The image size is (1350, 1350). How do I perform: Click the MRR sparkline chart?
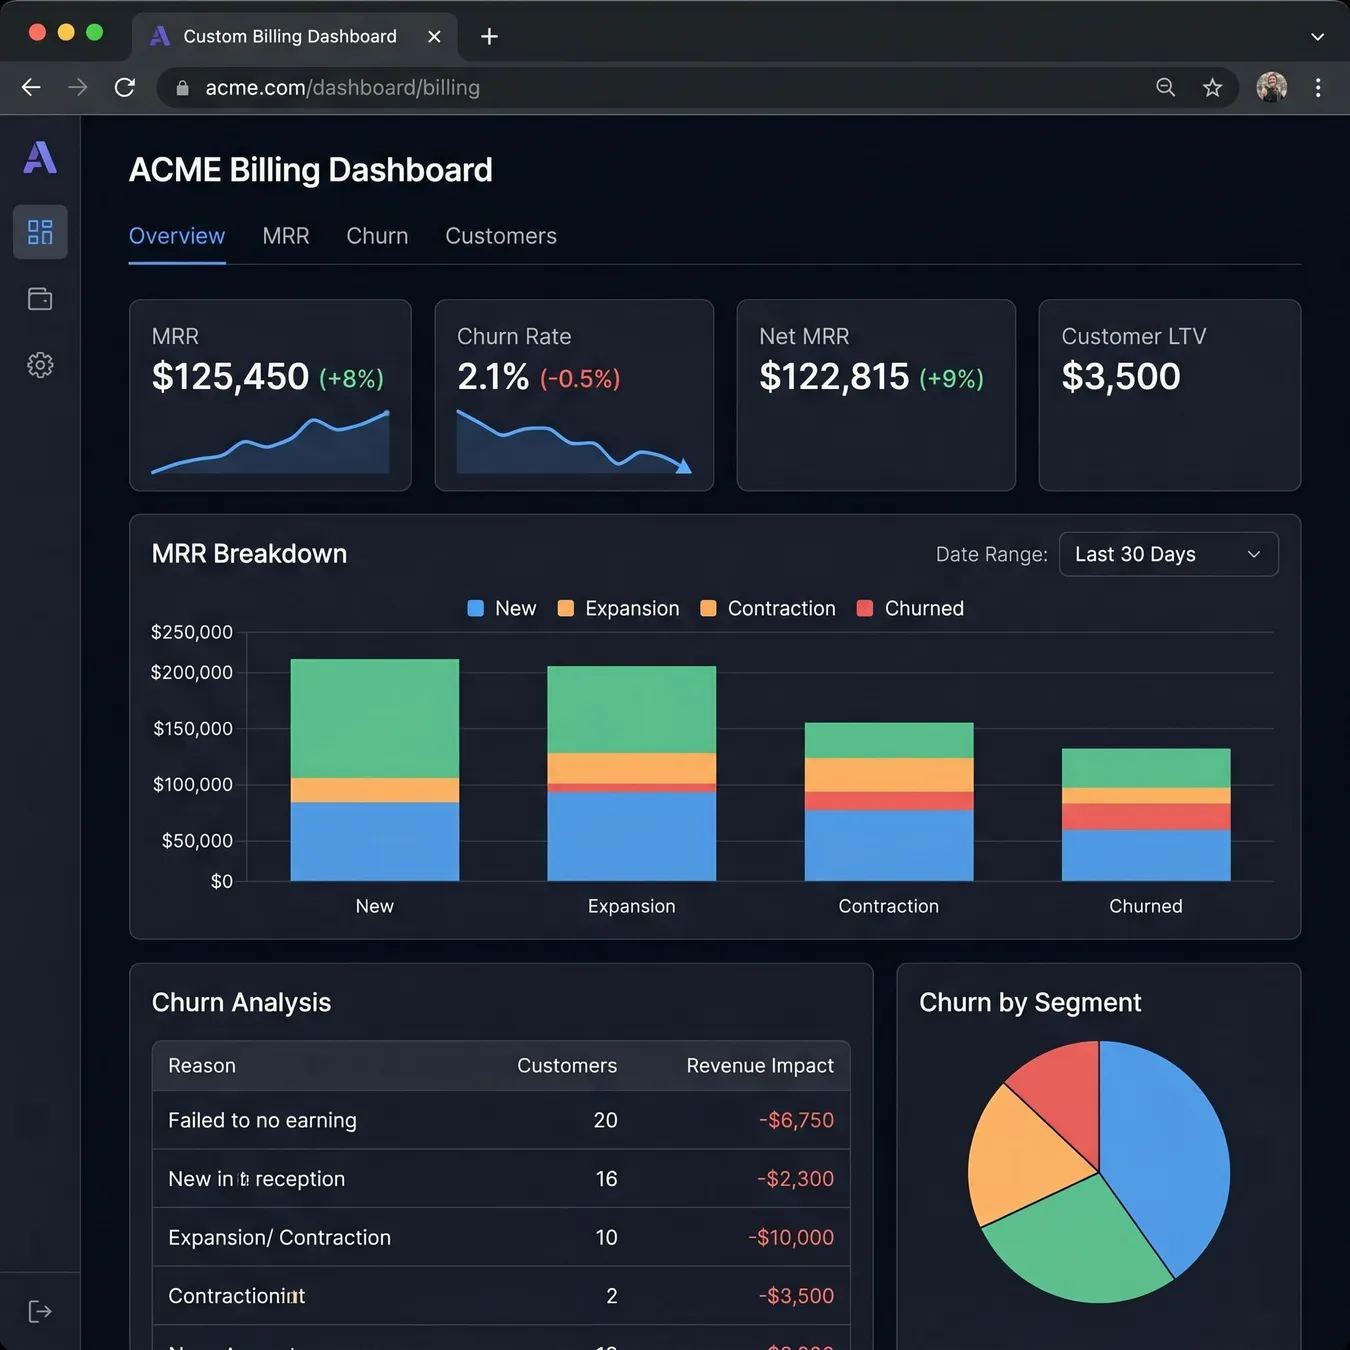coord(270,442)
